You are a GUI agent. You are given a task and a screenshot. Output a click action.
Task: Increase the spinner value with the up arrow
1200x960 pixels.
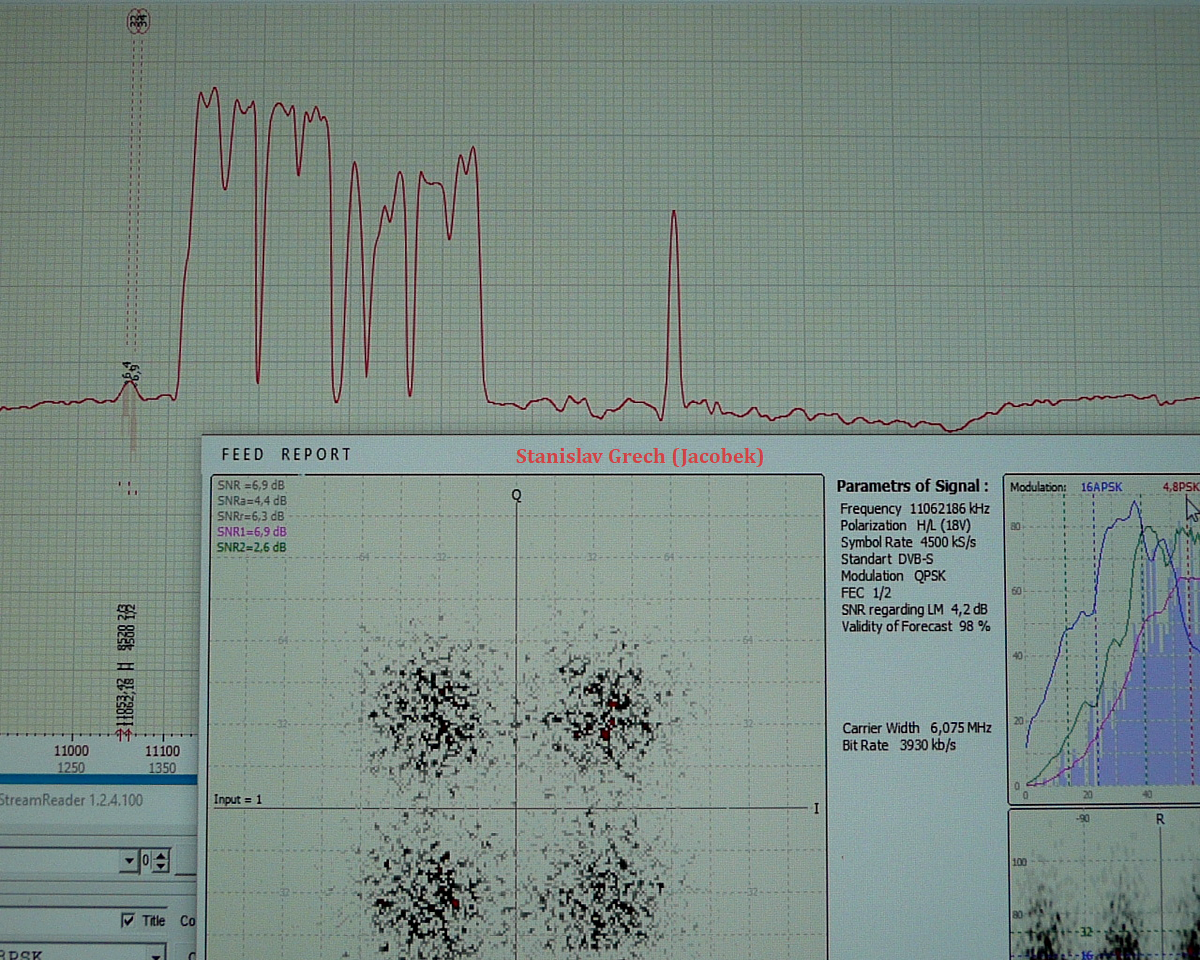(x=161, y=855)
